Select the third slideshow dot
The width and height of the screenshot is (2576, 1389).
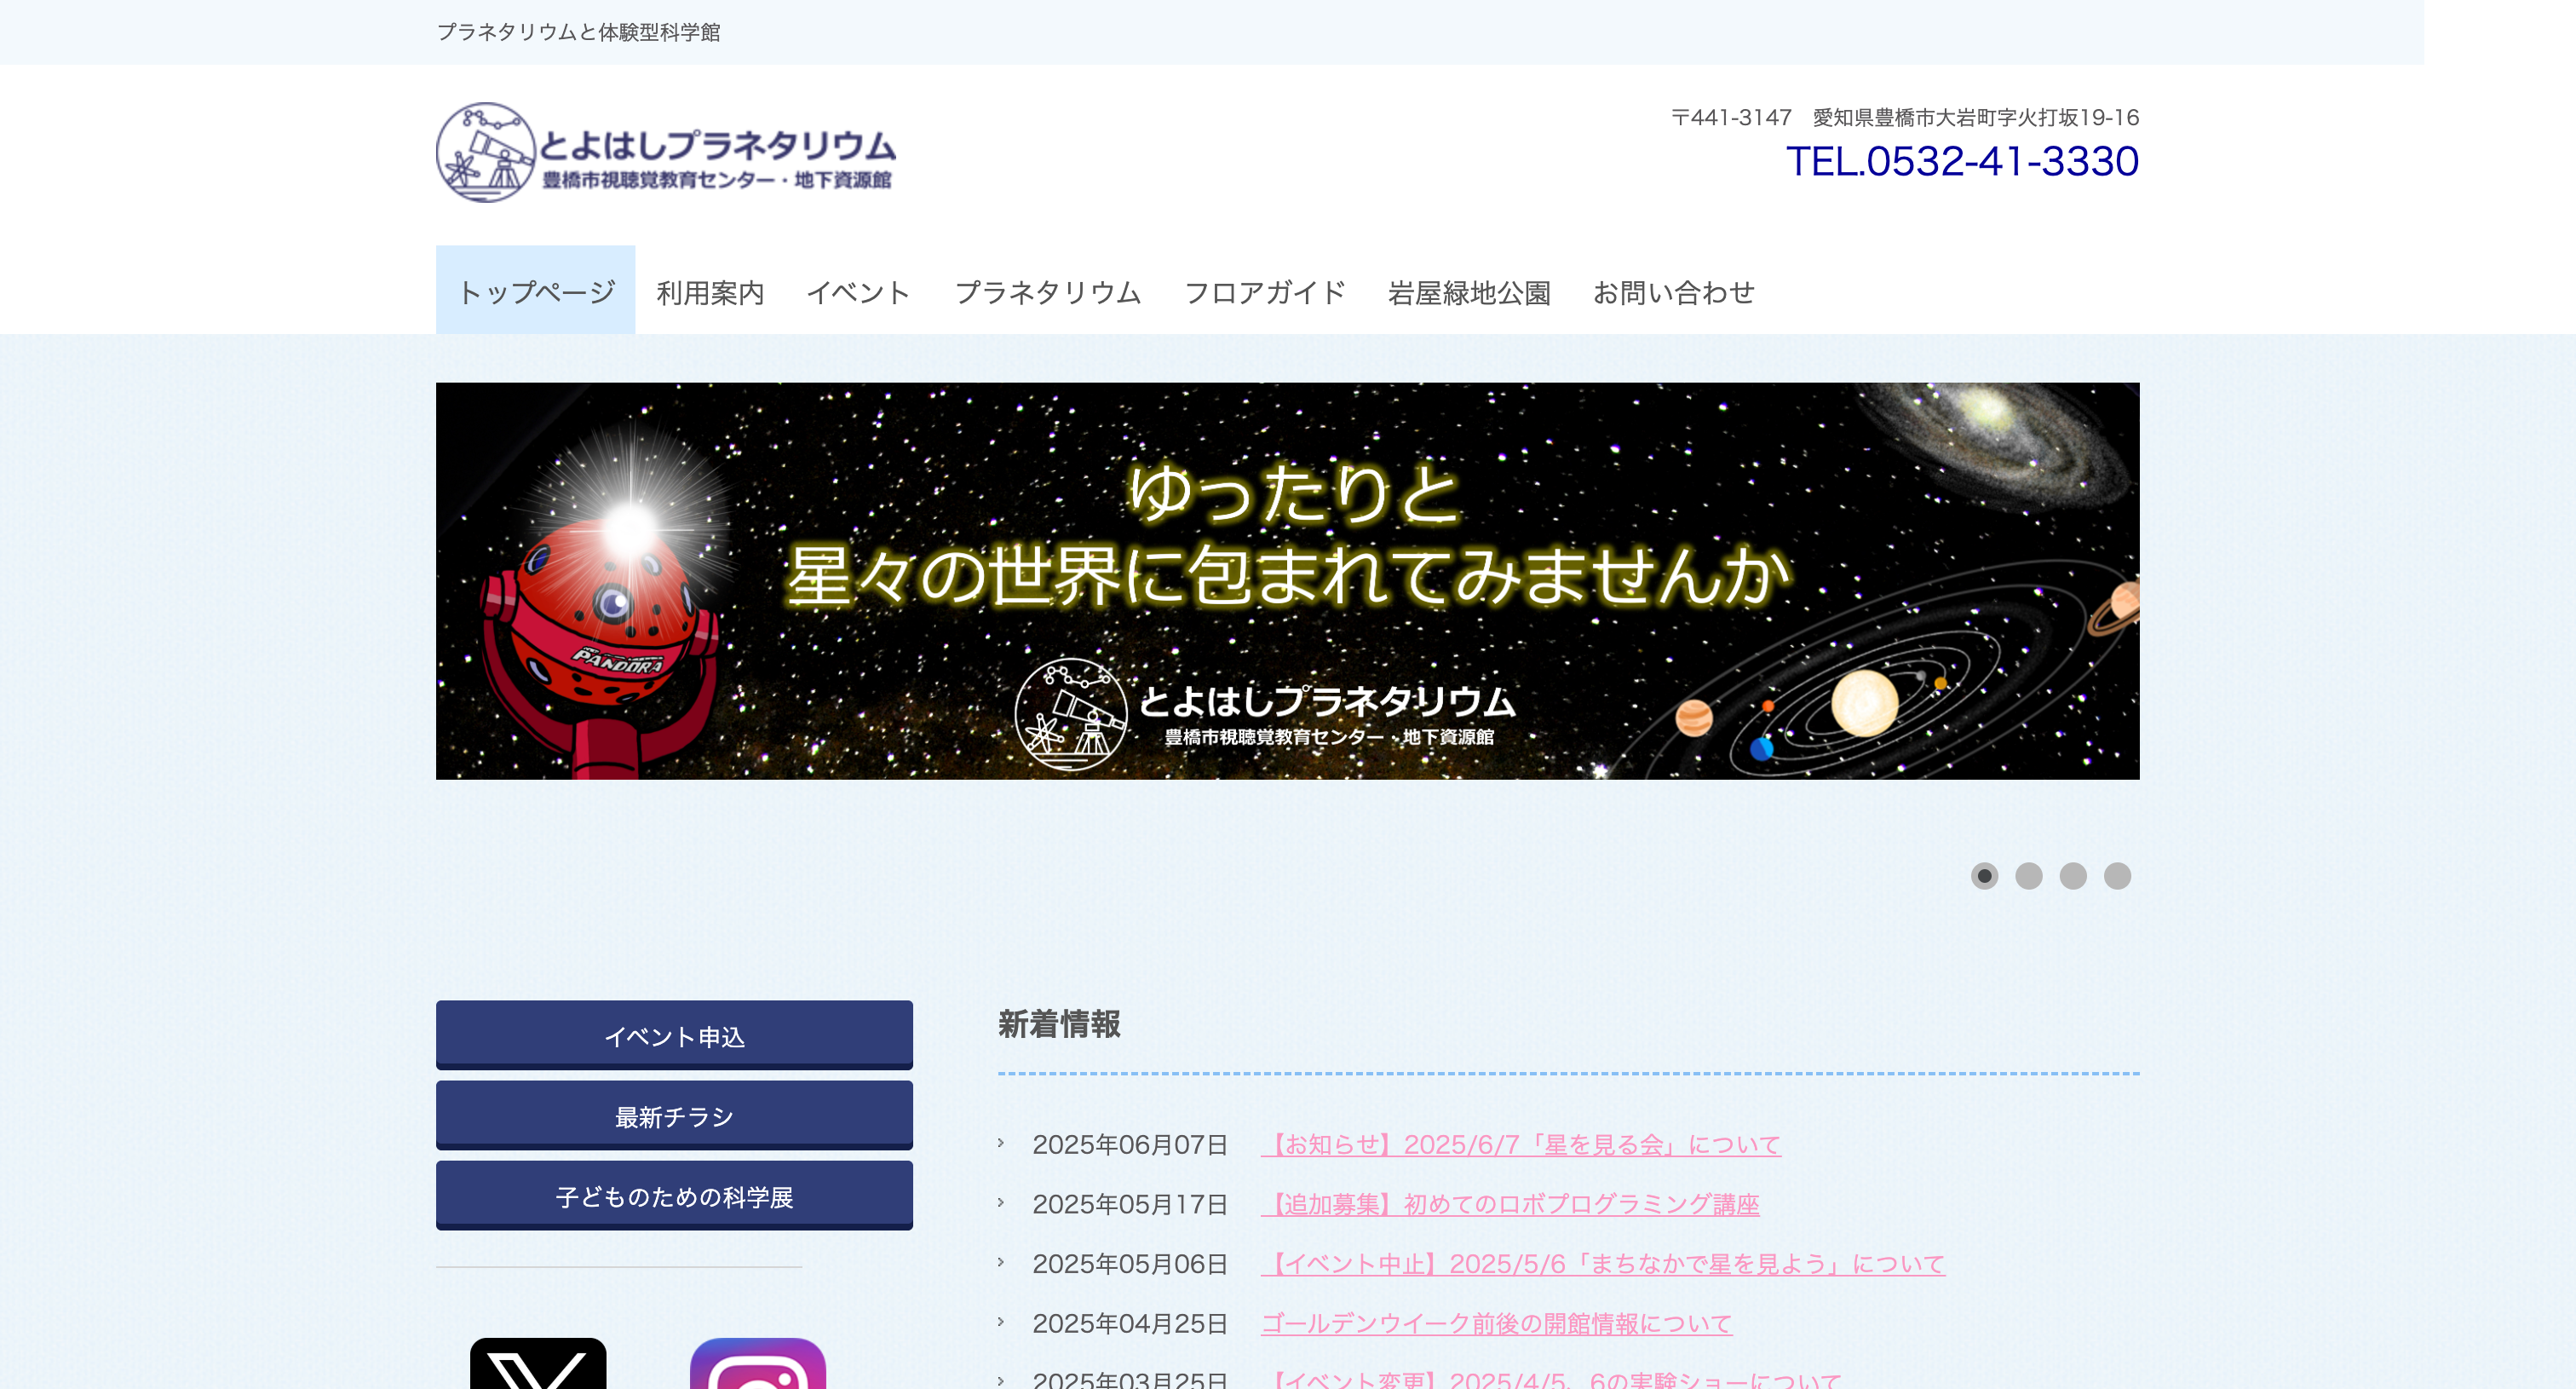pyautogui.click(x=2073, y=876)
